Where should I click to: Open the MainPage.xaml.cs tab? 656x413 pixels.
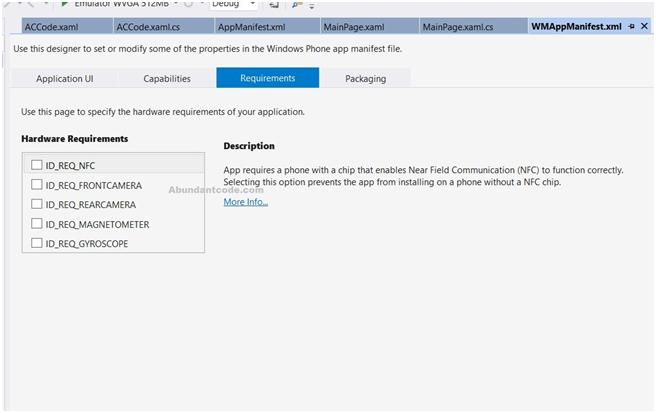pos(474,27)
